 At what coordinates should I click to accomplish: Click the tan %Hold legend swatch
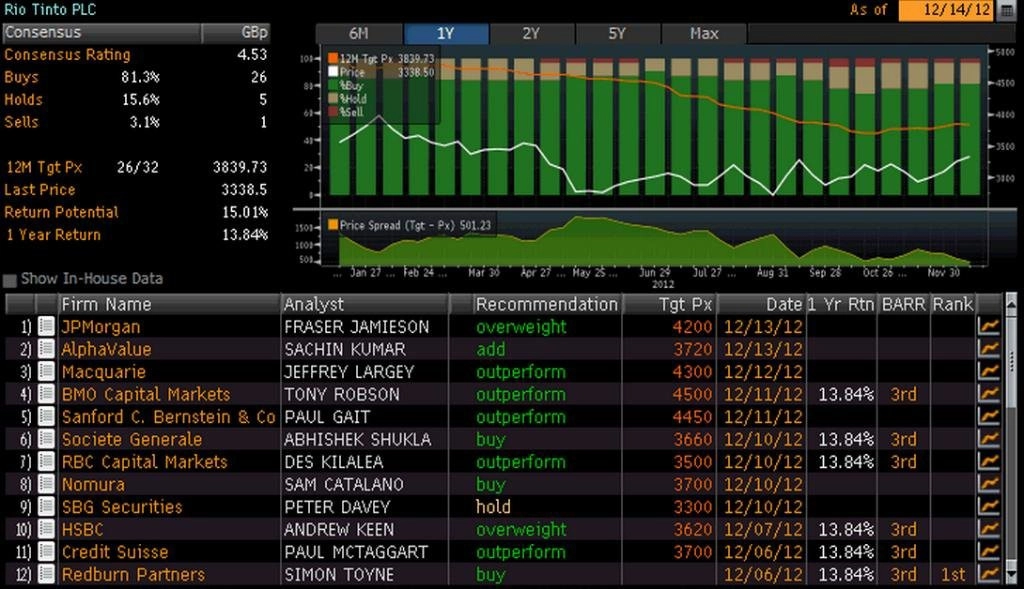pyautogui.click(x=333, y=98)
